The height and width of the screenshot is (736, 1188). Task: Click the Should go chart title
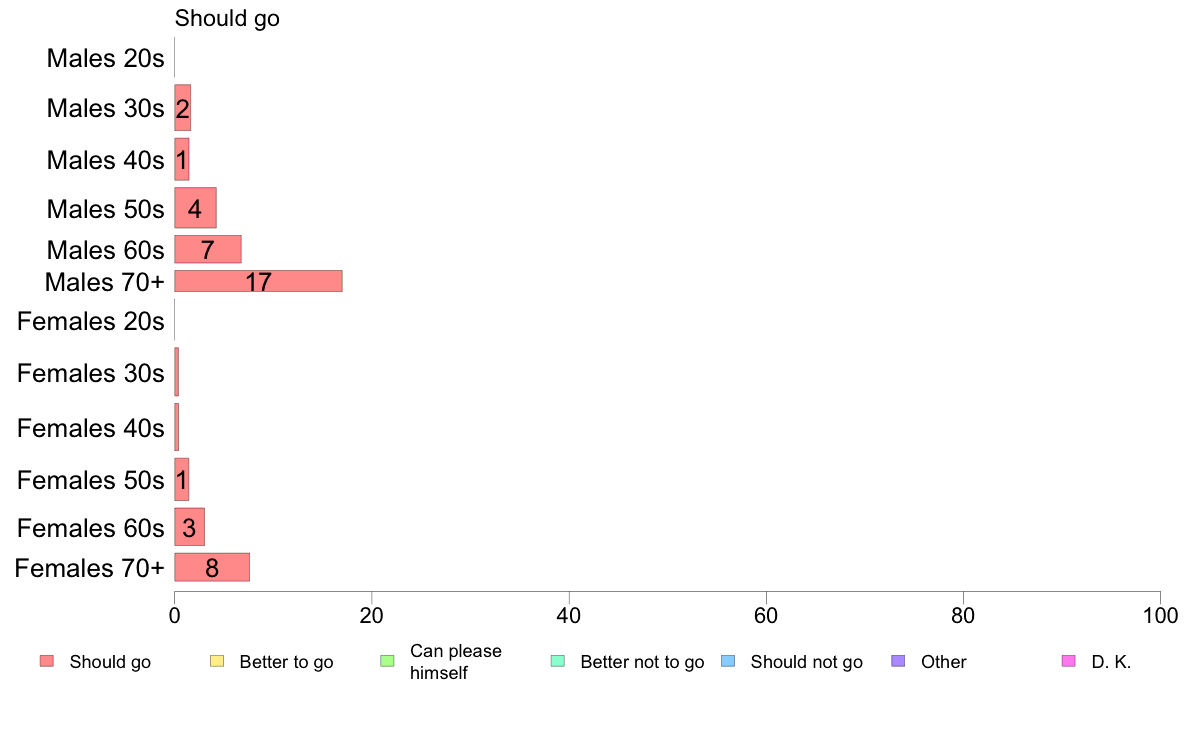(227, 18)
